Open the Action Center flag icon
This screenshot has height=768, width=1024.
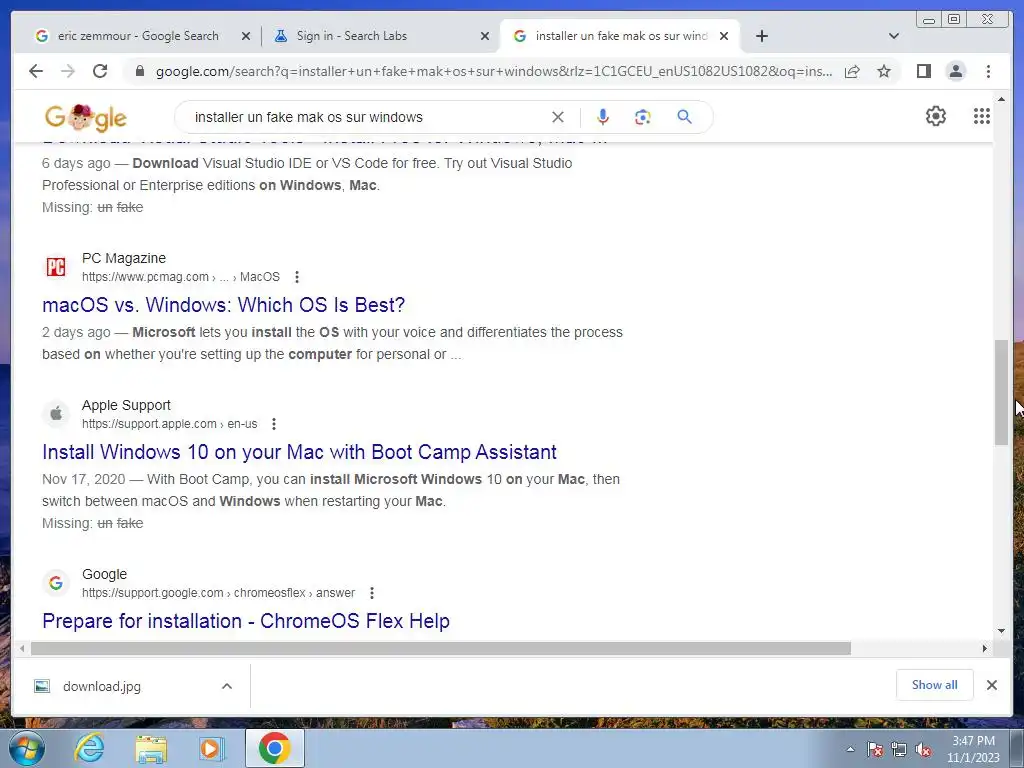pos(874,750)
